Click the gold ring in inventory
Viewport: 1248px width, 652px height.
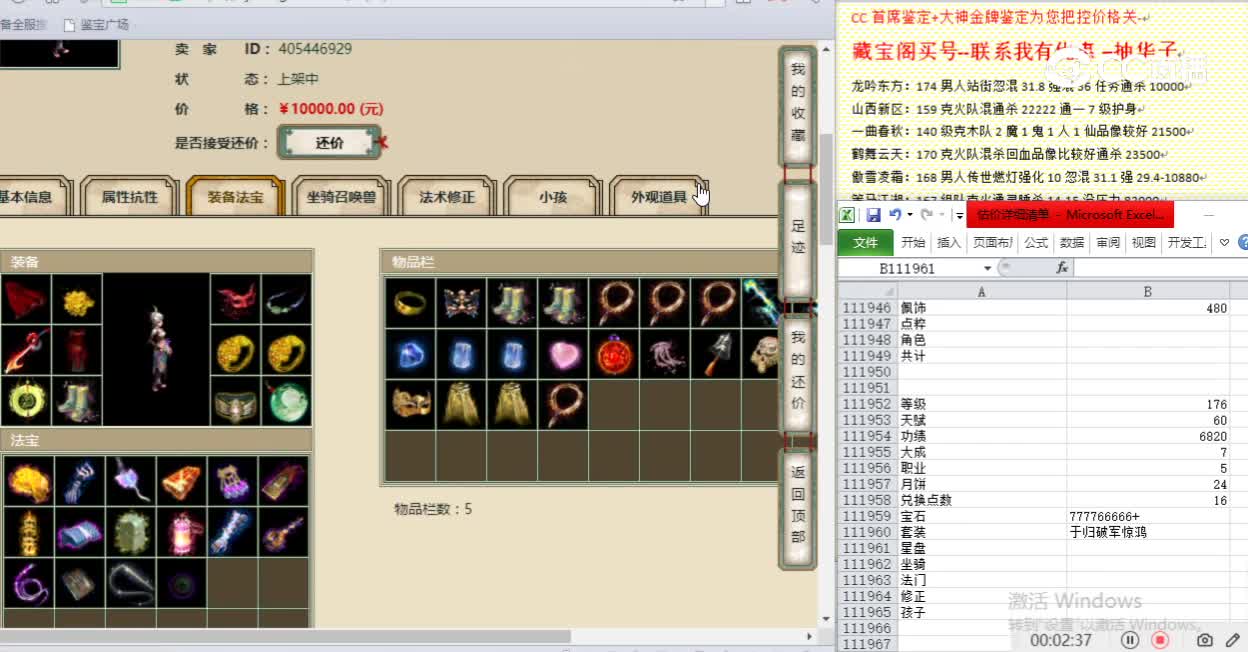(410, 303)
